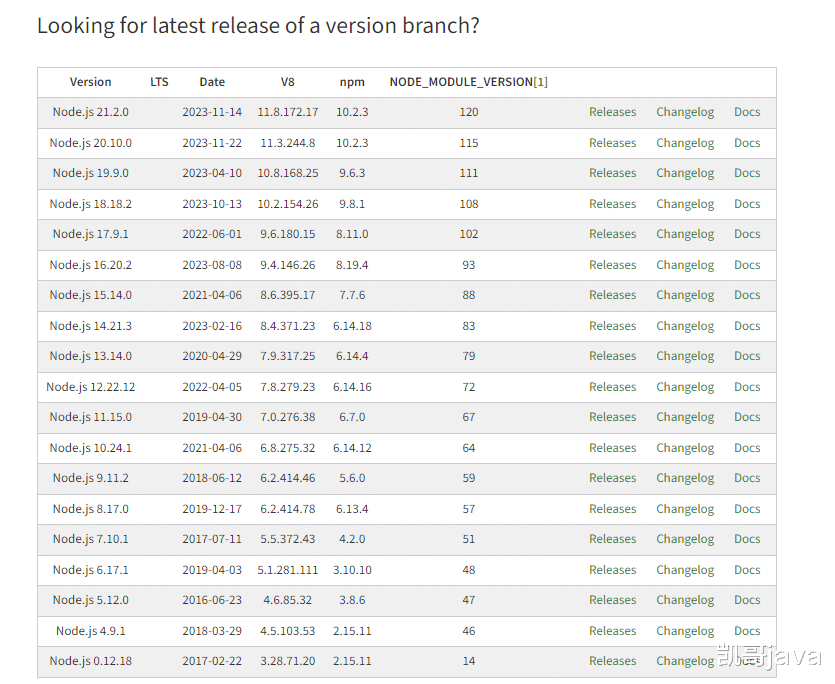This screenshot has height=684, width=835.
Task: Open Changelog for Node.js 15.14.0
Action: tap(685, 295)
